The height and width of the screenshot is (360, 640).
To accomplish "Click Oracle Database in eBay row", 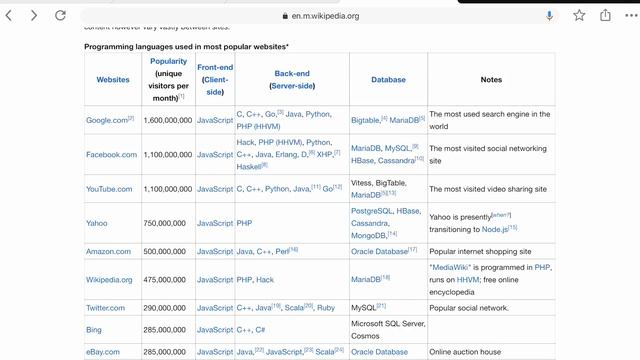I will coord(380,352).
